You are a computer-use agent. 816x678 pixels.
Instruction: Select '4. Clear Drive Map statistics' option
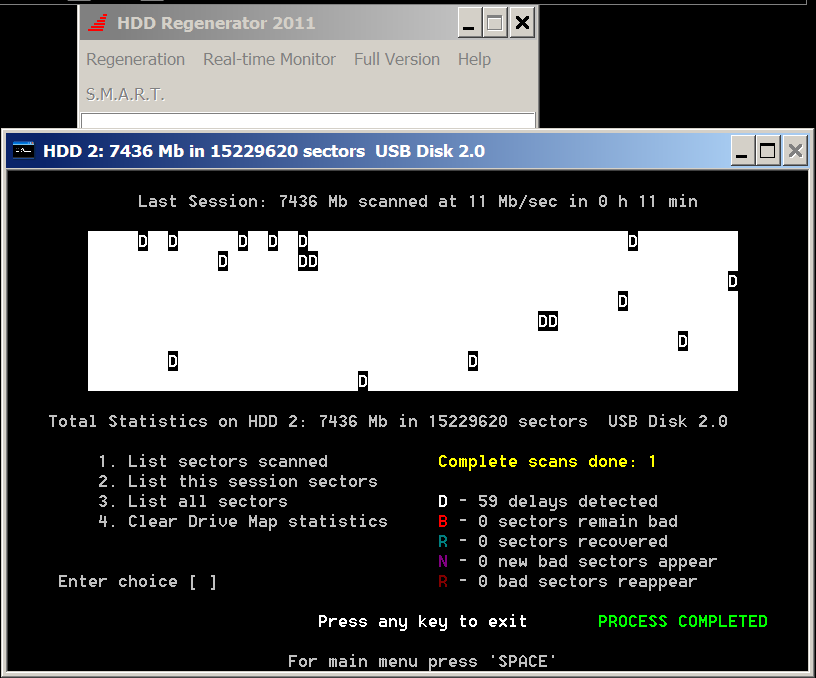click(x=243, y=521)
